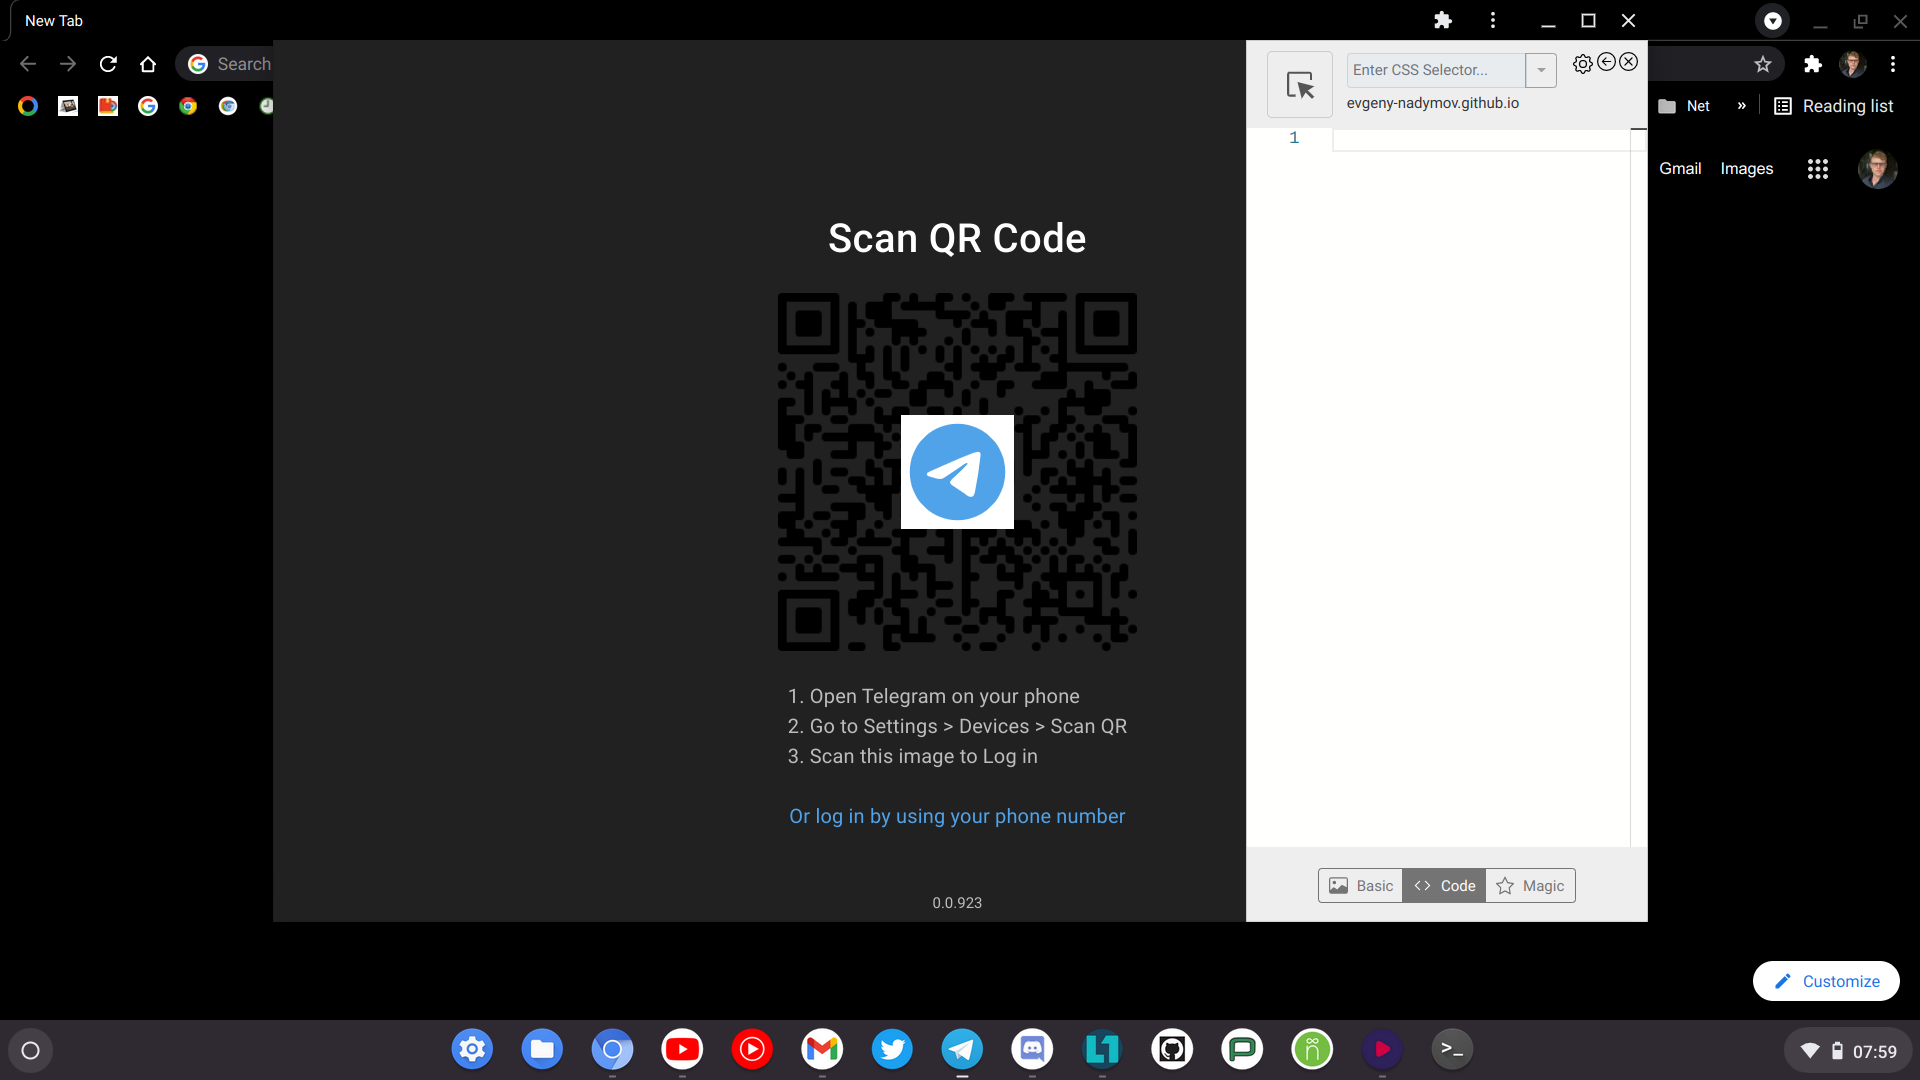The image size is (1920, 1080).
Task: Open the Google apps grid
Action: tap(1818, 169)
